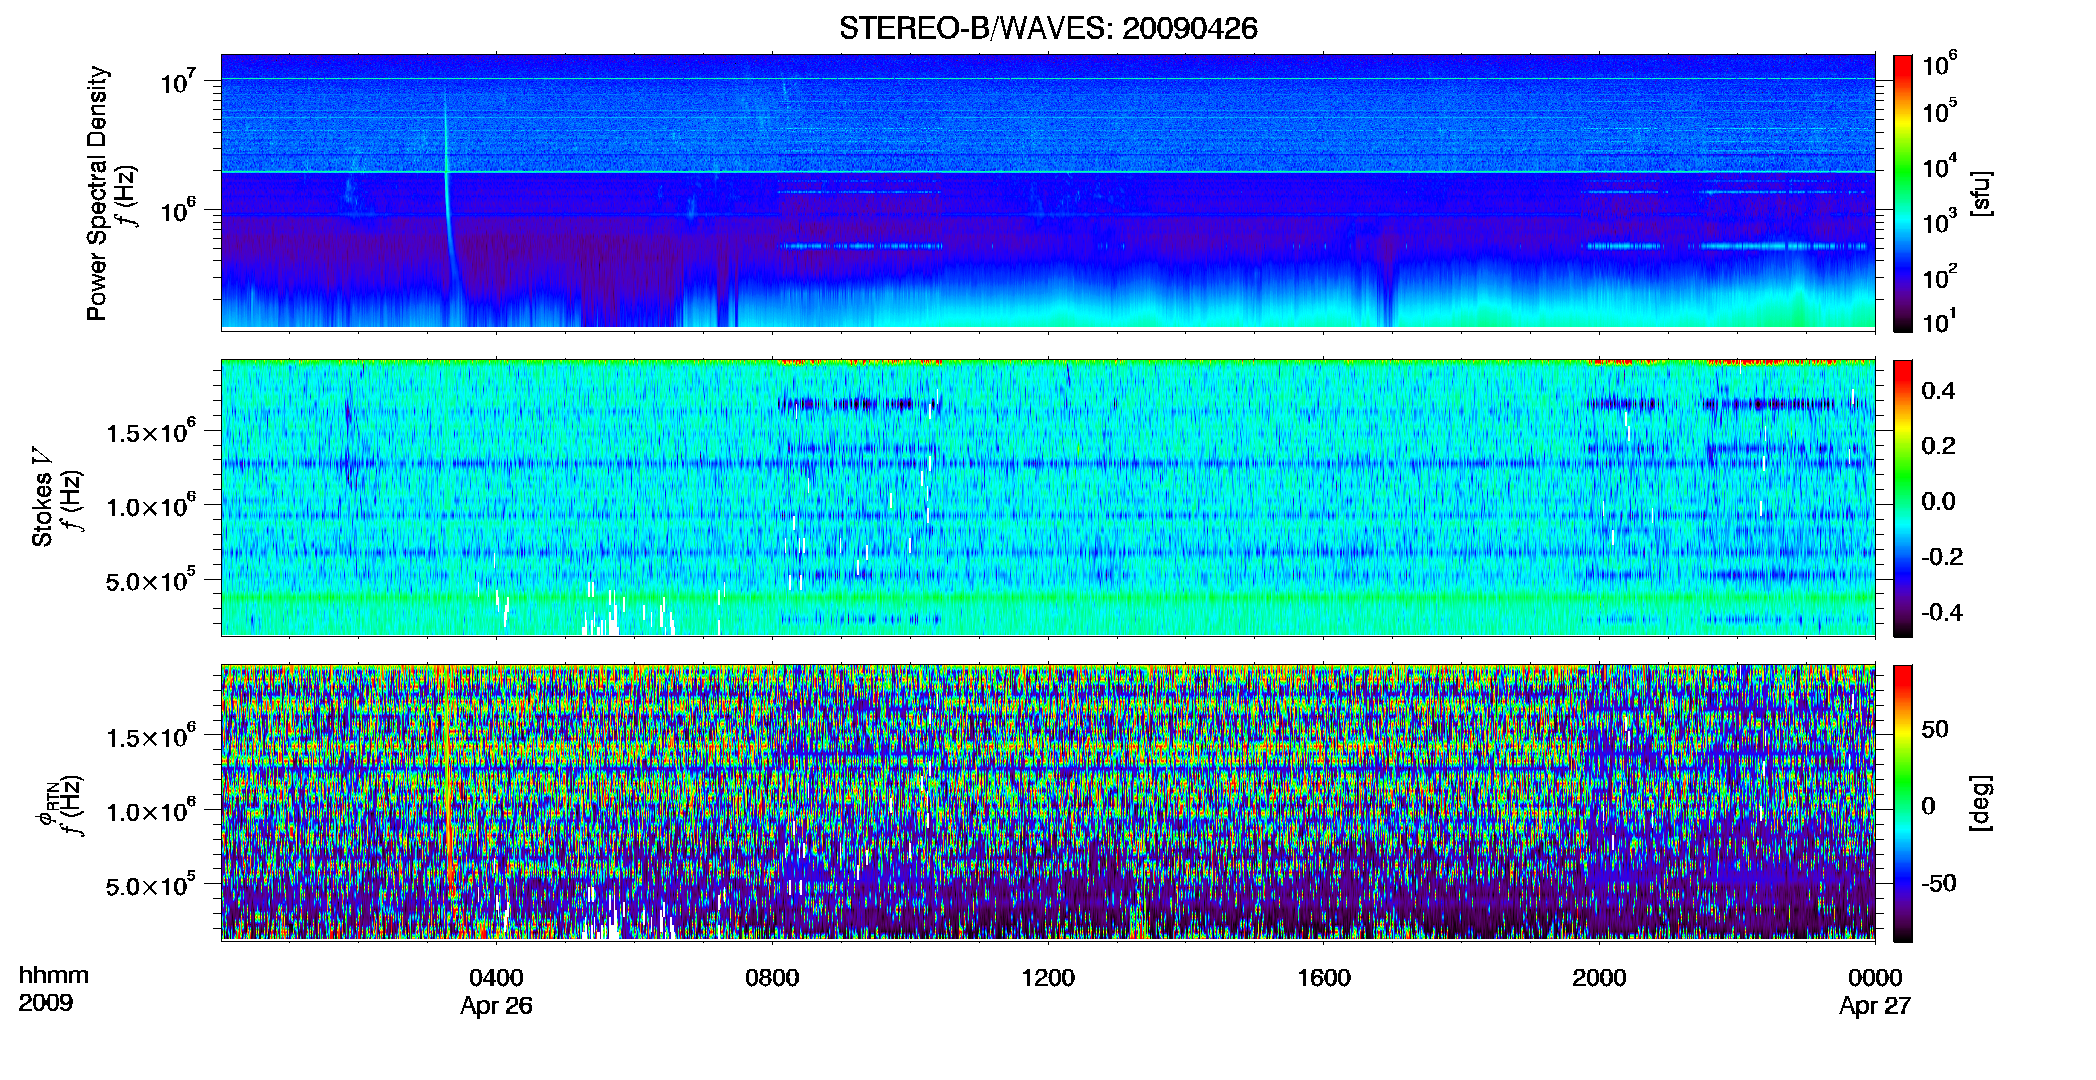2096x1080 pixels.
Task: Click inside the Stokes V spectrogram panel
Action: coord(1048,498)
